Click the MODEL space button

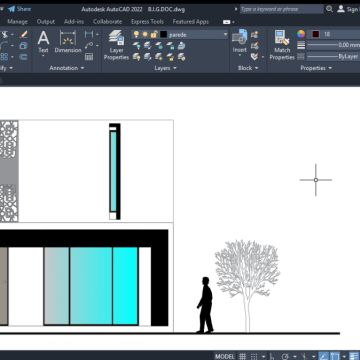[x=225, y=356]
